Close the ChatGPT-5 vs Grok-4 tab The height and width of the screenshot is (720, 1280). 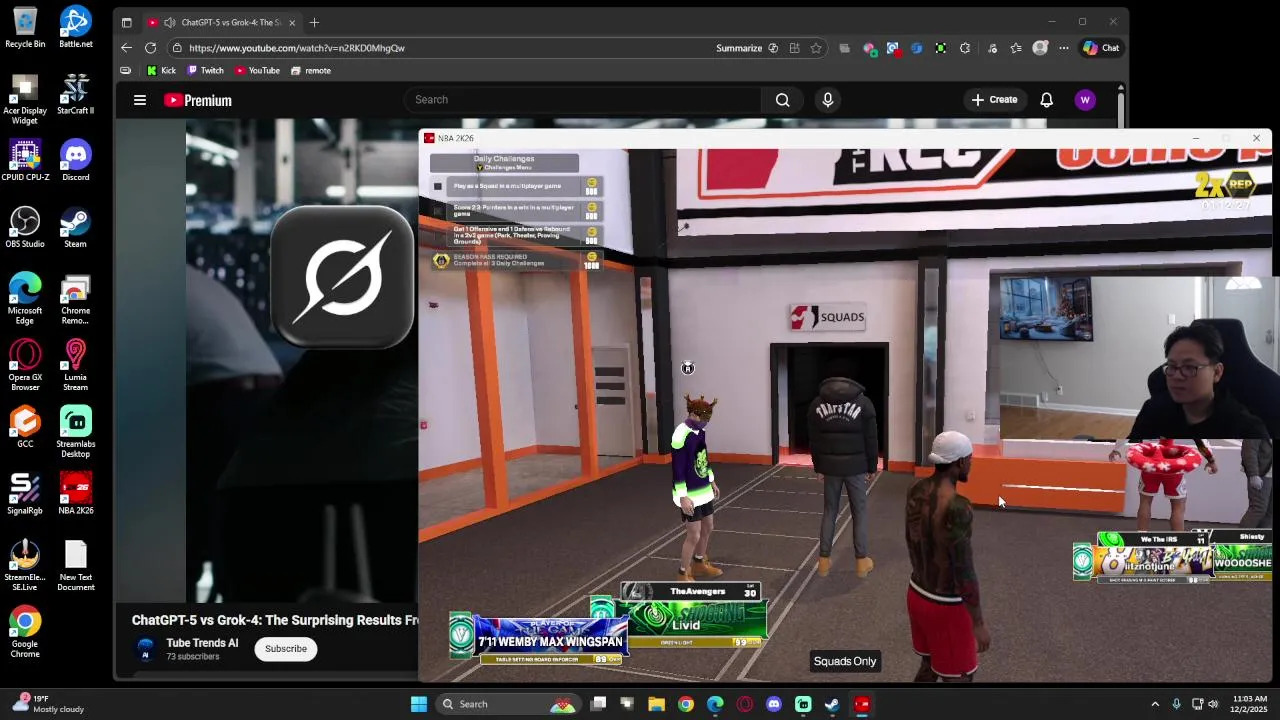(x=291, y=22)
